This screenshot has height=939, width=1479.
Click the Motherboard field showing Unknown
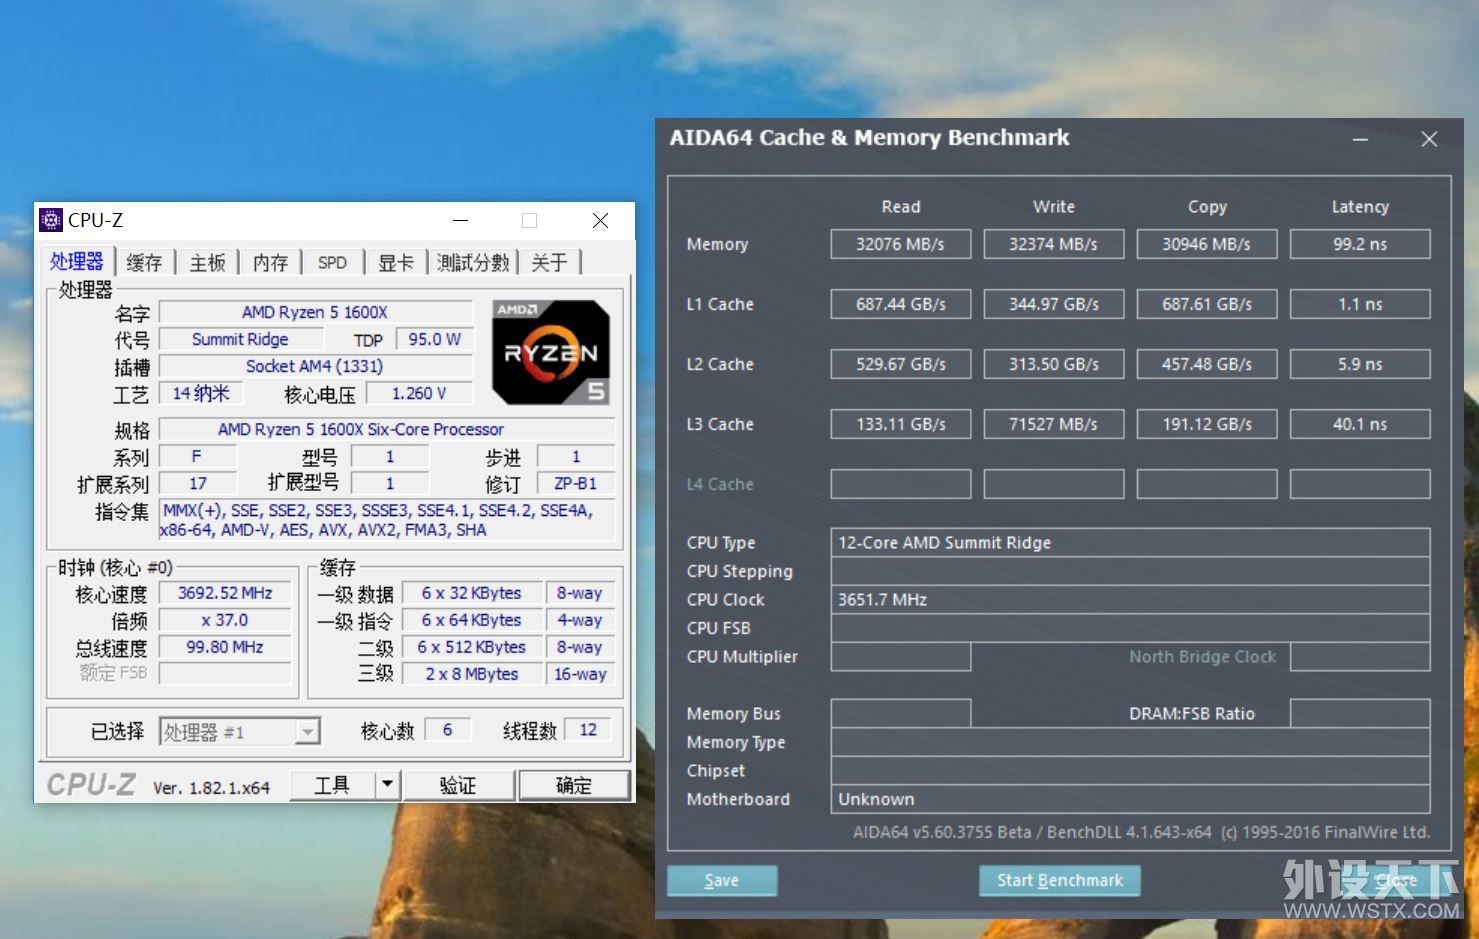pos(1130,799)
